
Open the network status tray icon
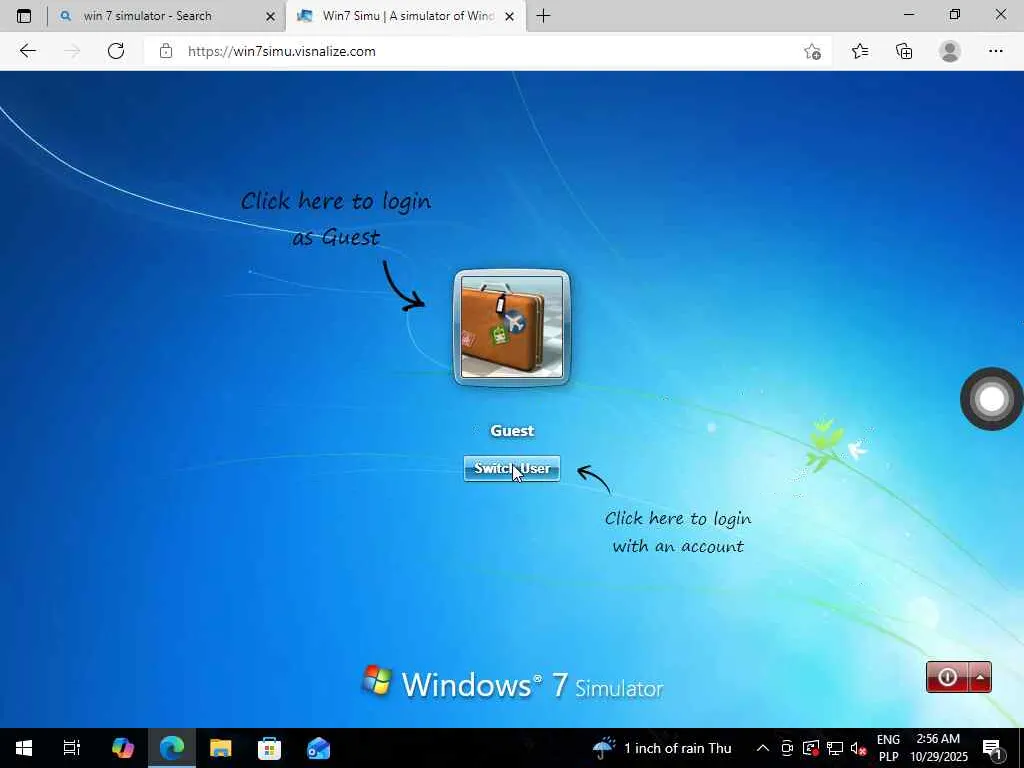(835, 748)
